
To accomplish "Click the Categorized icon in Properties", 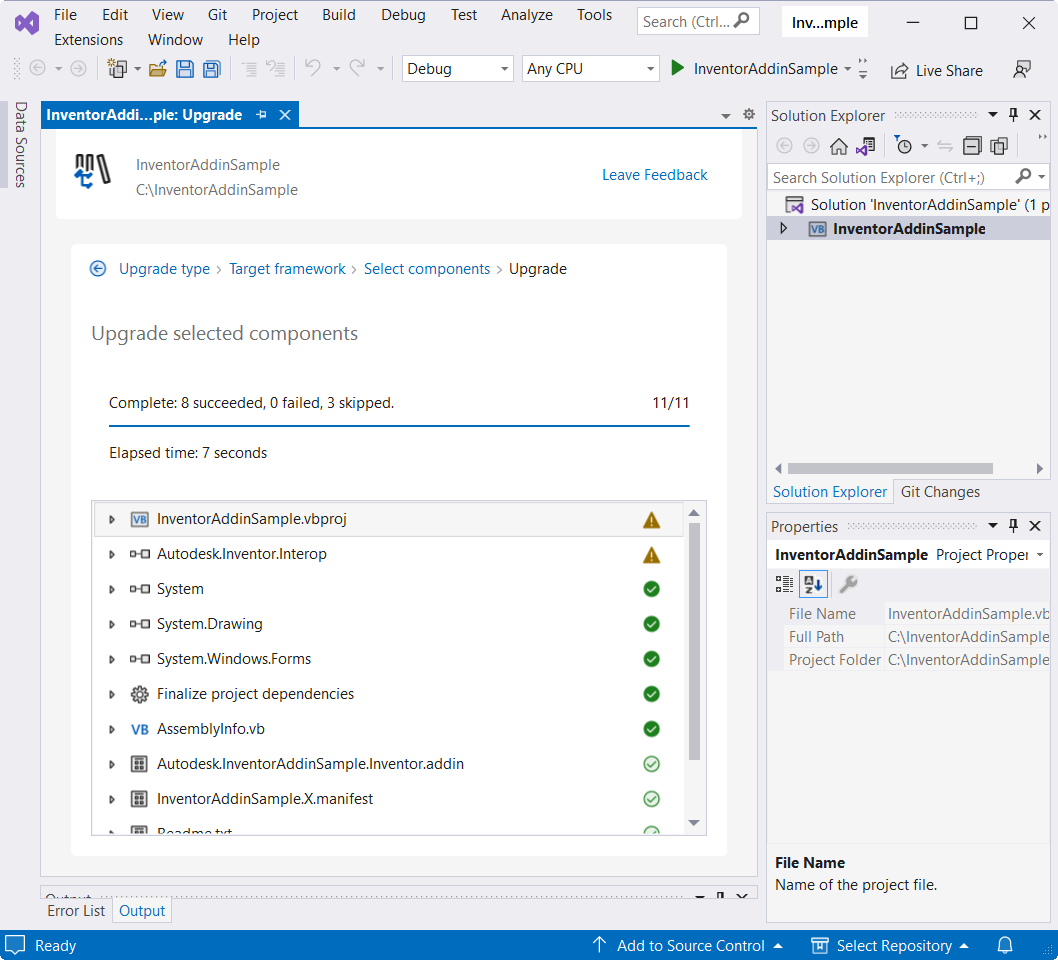I will [x=784, y=584].
